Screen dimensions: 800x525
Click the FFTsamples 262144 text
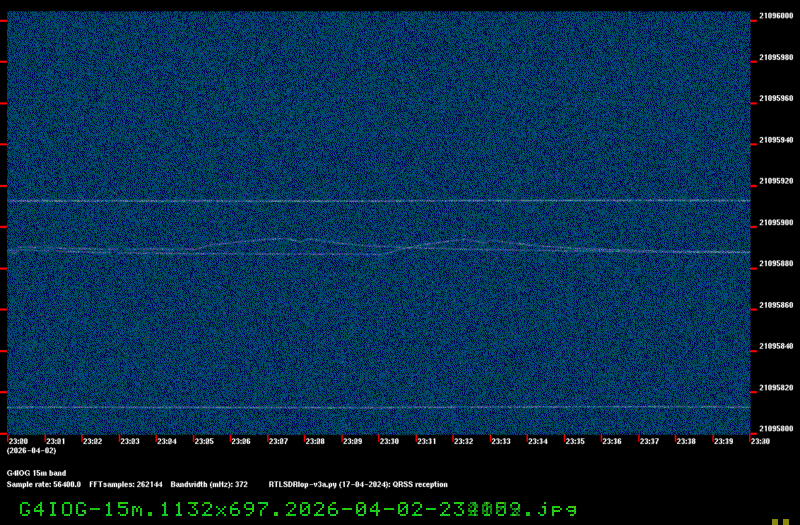[x=125, y=484]
